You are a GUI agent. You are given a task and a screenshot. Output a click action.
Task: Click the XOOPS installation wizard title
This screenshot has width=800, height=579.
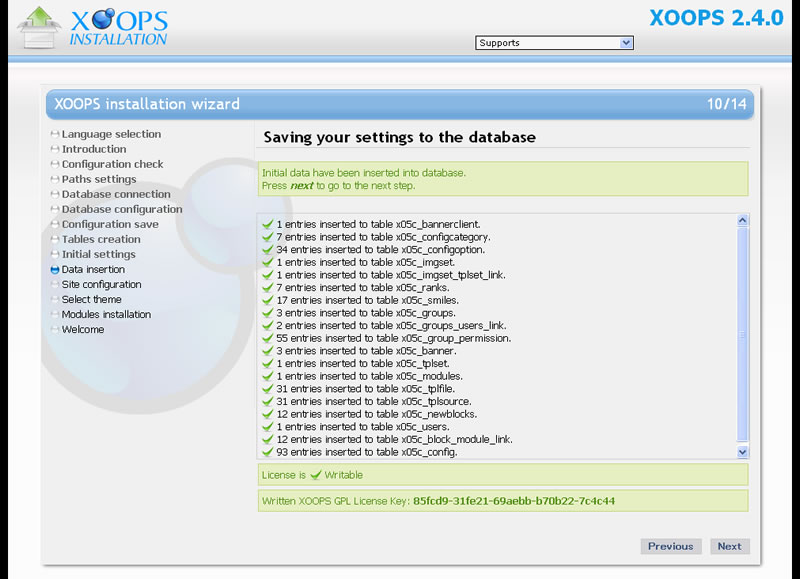tap(147, 104)
